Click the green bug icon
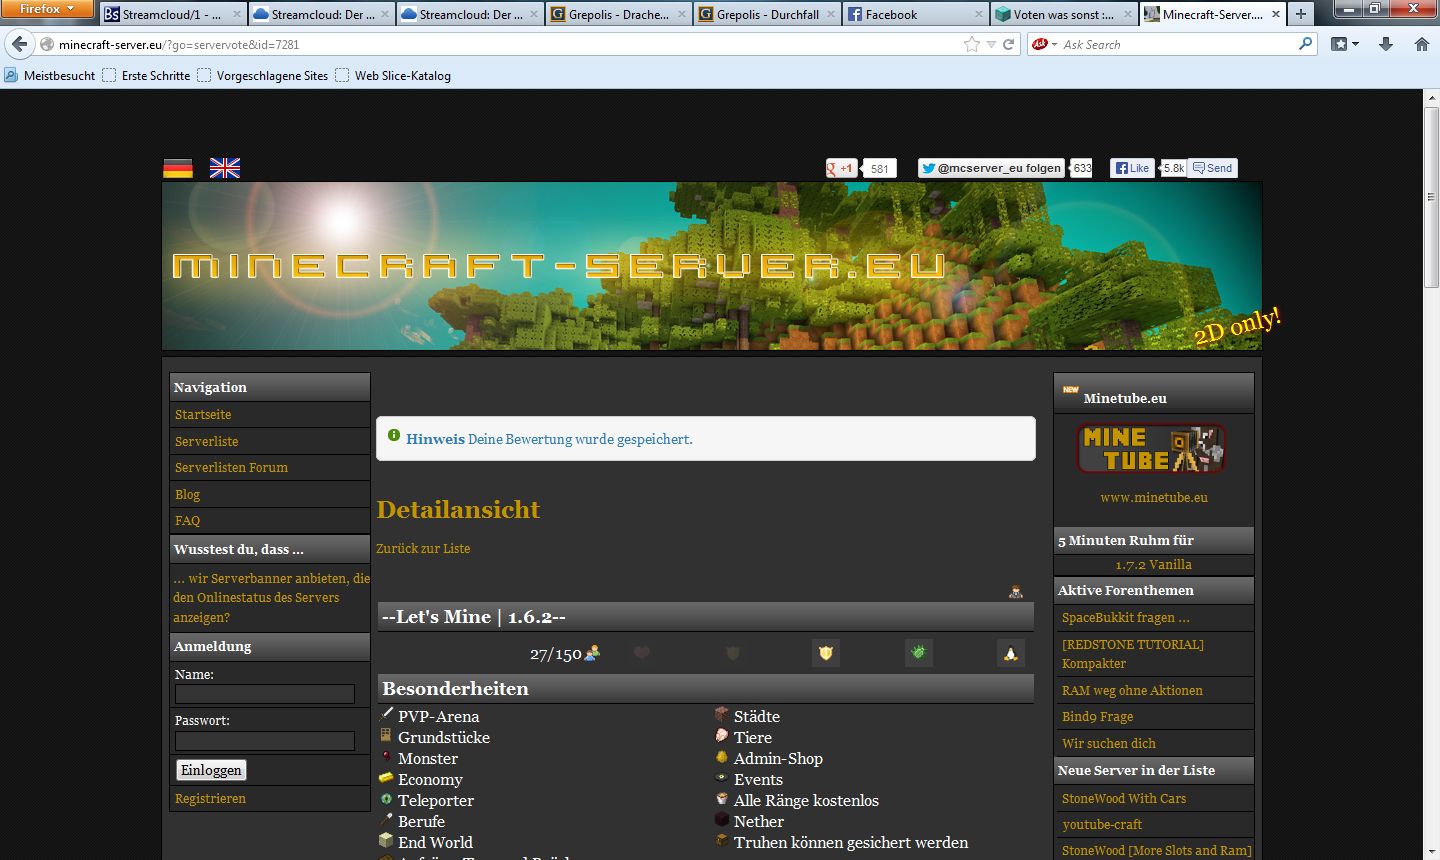This screenshot has width=1440, height=860. pyautogui.click(x=918, y=653)
